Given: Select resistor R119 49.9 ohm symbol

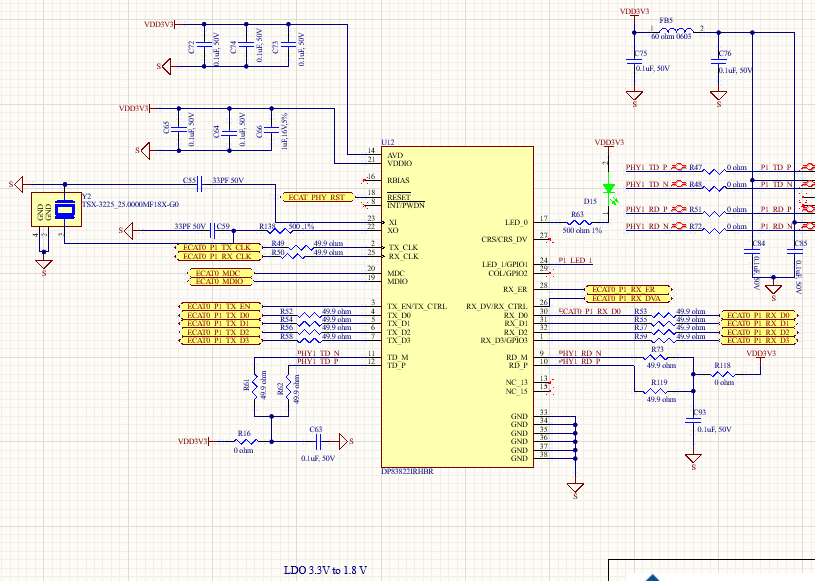Looking at the screenshot, I should point(655,391).
